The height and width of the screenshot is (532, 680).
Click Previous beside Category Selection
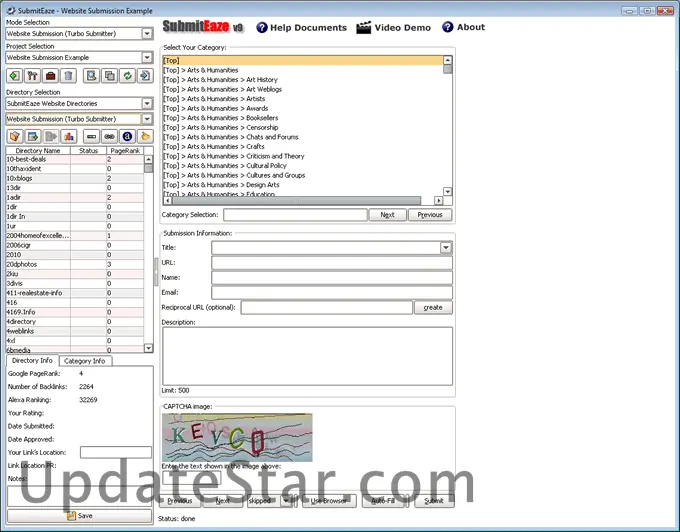[430, 215]
